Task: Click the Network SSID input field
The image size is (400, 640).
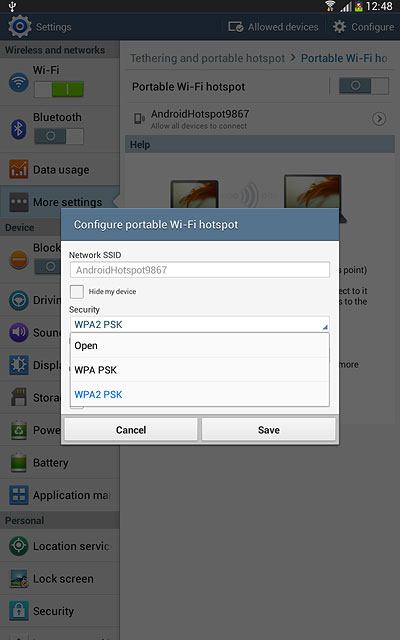Action: 200,270
